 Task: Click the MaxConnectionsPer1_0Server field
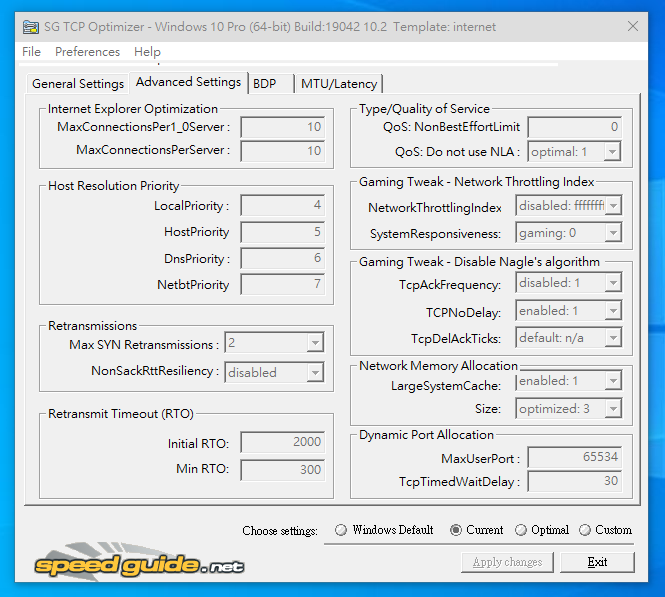pos(282,127)
